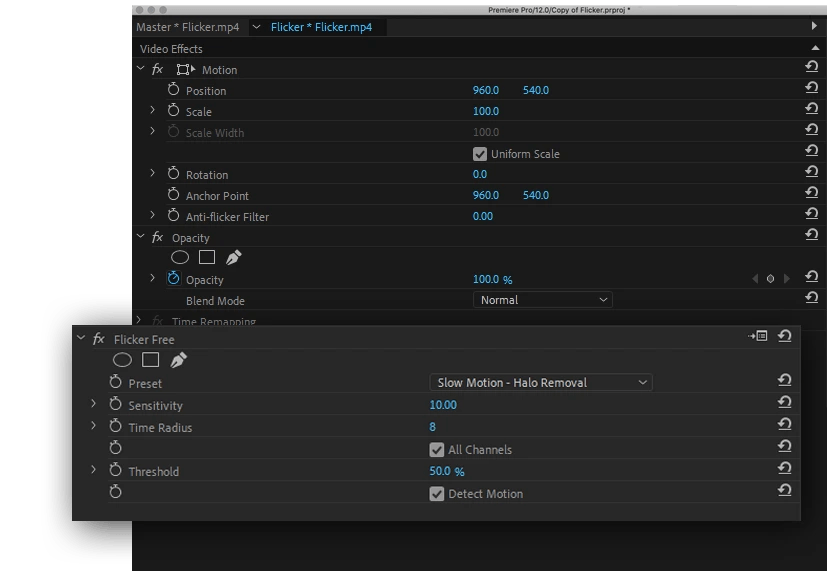Reset the Threshold parameter
Image resolution: width=827 pixels, height=571 pixels.
(x=785, y=469)
